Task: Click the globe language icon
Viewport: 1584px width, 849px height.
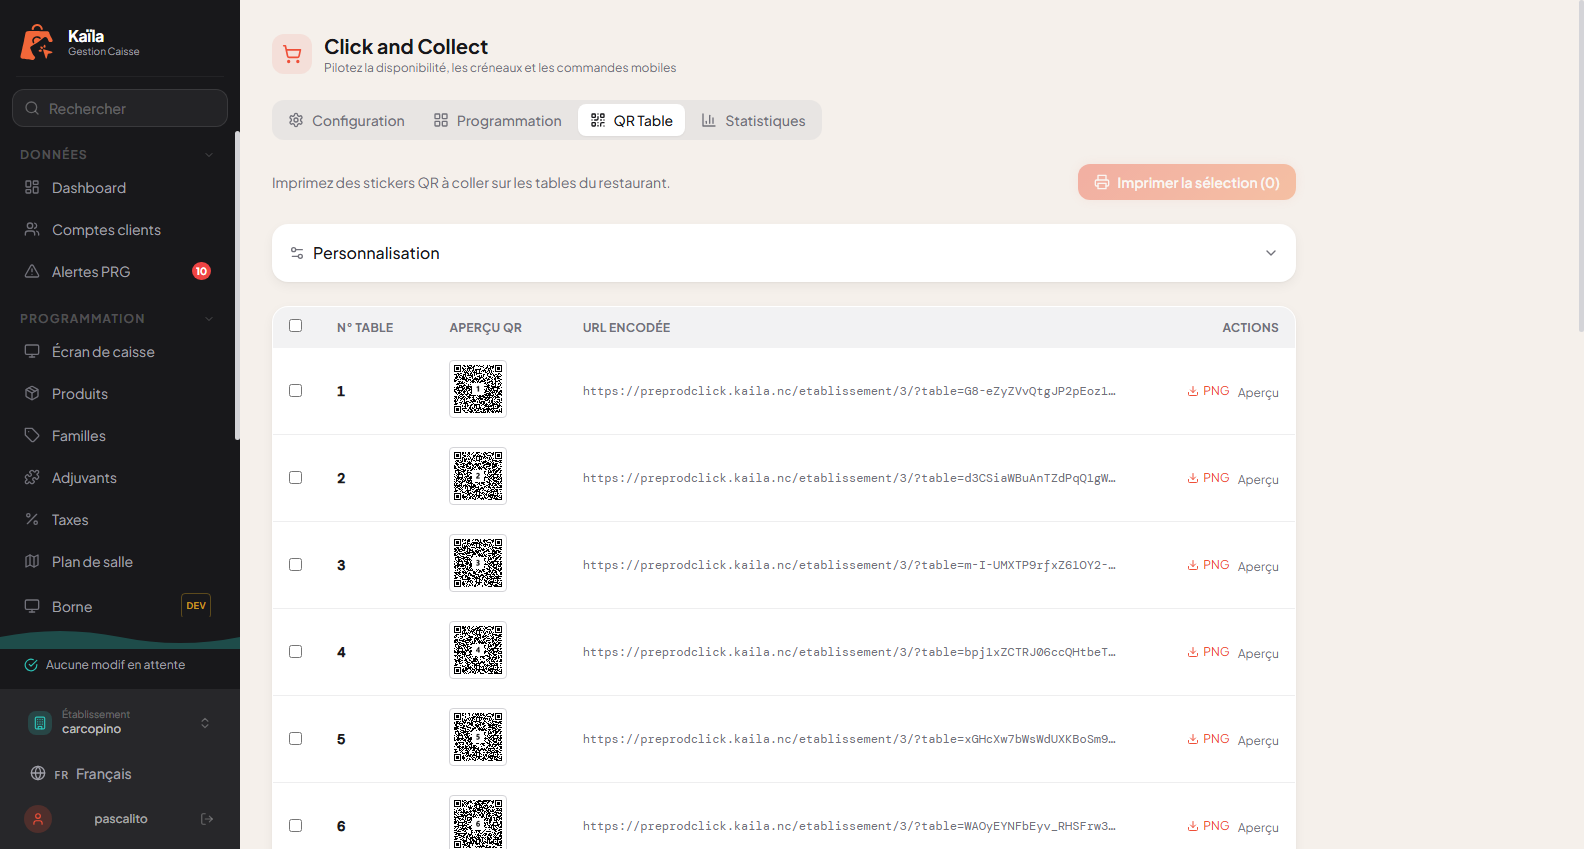Action: (x=38, y=773)
